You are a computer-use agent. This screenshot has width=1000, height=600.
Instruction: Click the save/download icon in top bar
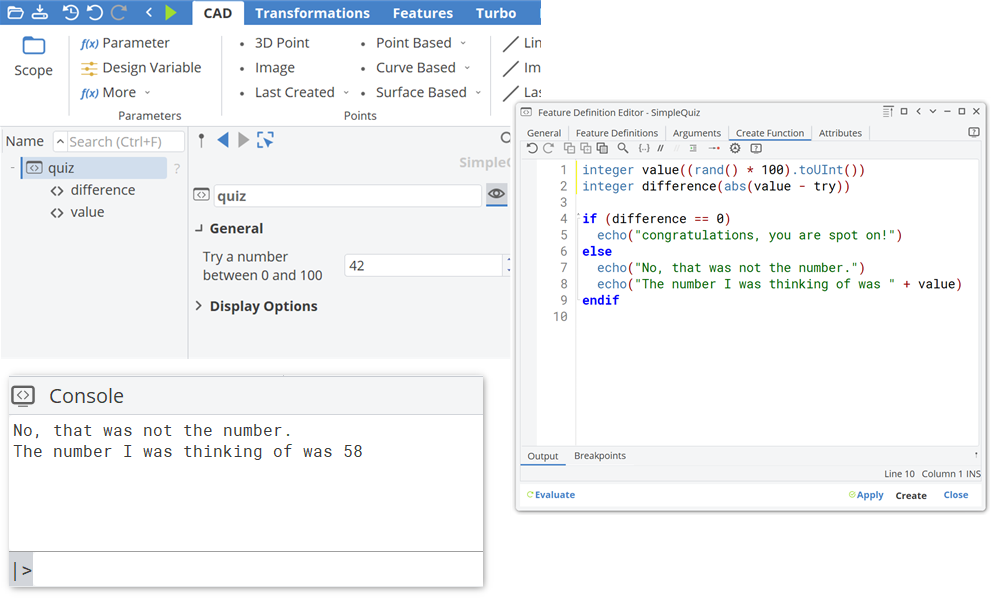39,13
